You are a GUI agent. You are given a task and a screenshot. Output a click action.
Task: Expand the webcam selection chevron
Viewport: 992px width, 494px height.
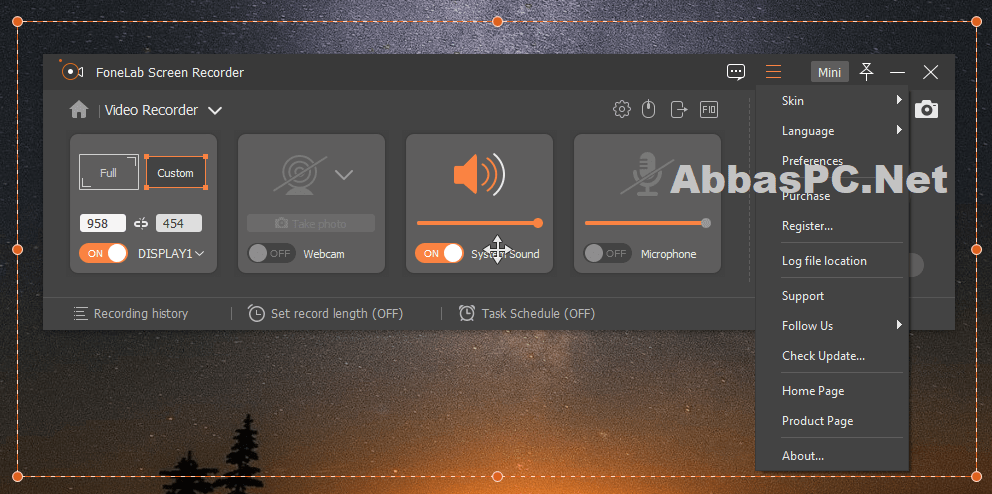pyautogui.click(x=344, y=175)
